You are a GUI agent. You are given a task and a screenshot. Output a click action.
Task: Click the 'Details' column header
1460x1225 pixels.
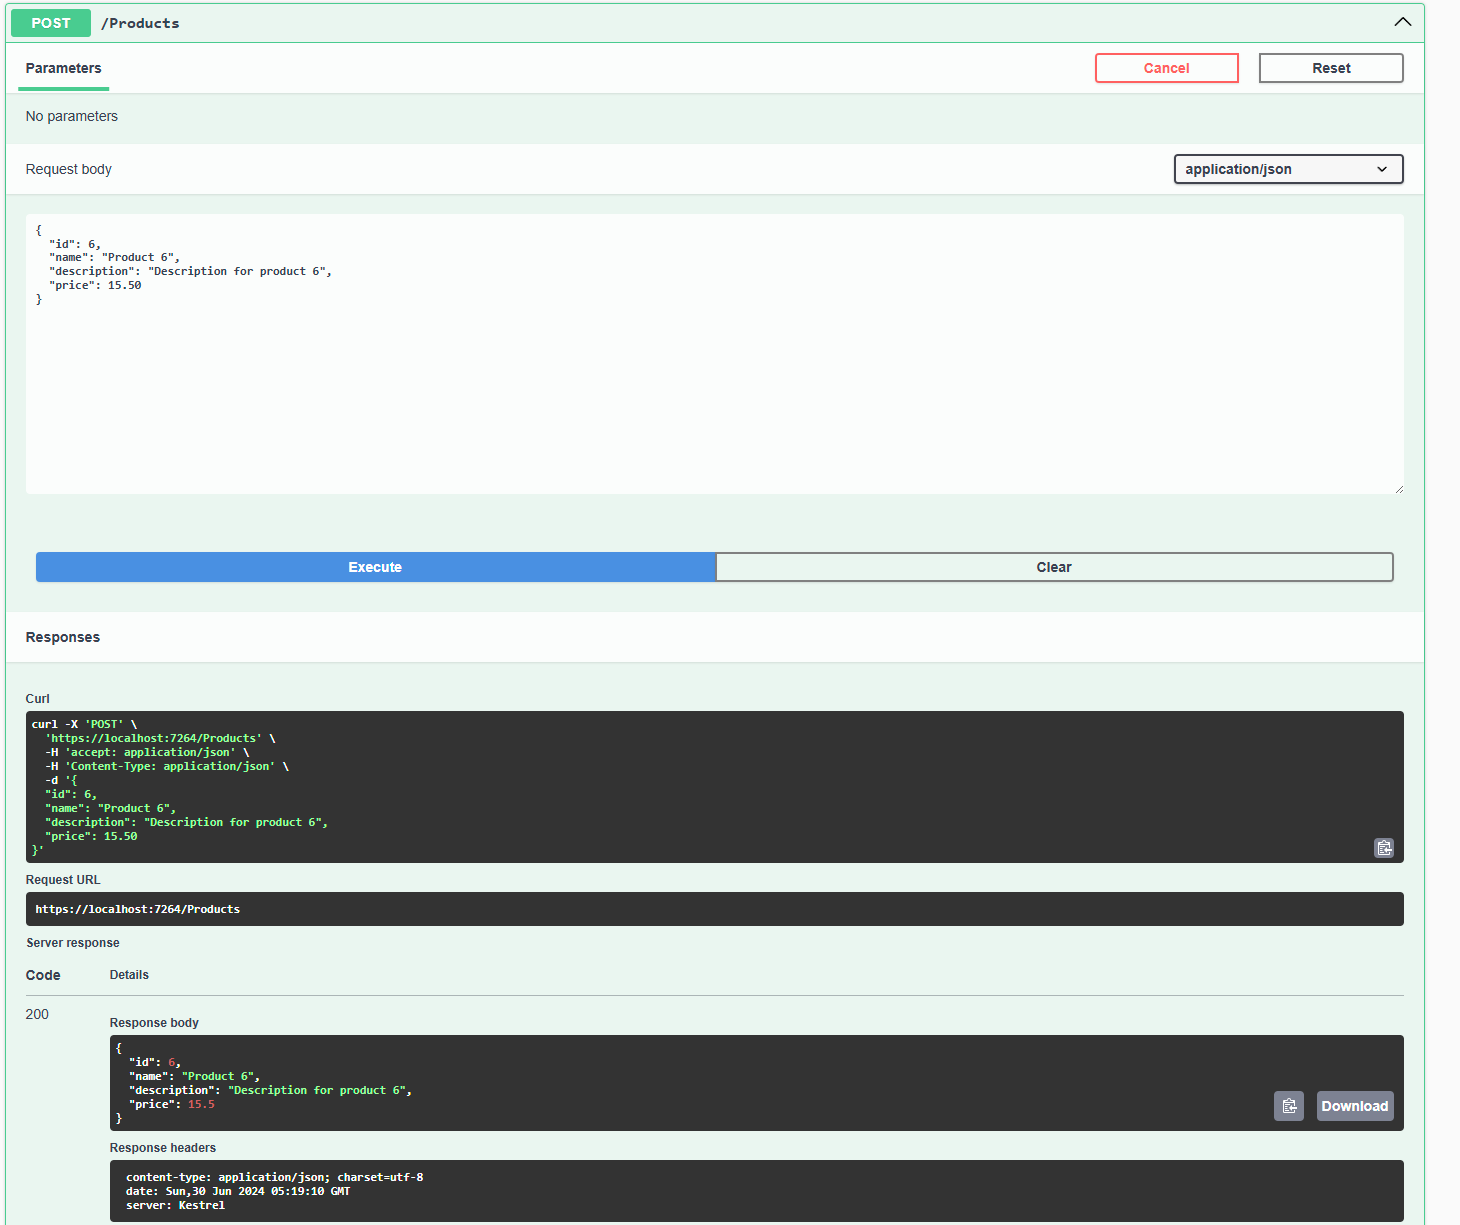click(129, 975)
